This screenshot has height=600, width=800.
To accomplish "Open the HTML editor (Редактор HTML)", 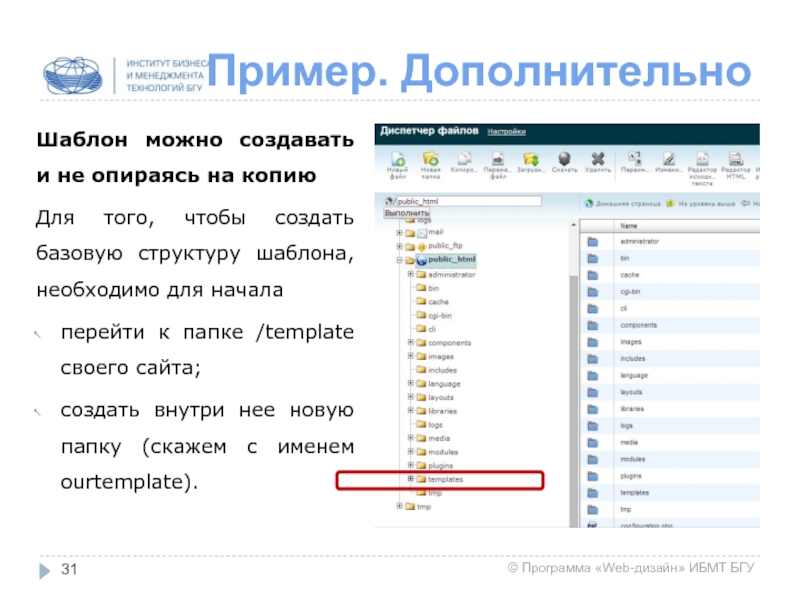I will (x=735, y=162).
